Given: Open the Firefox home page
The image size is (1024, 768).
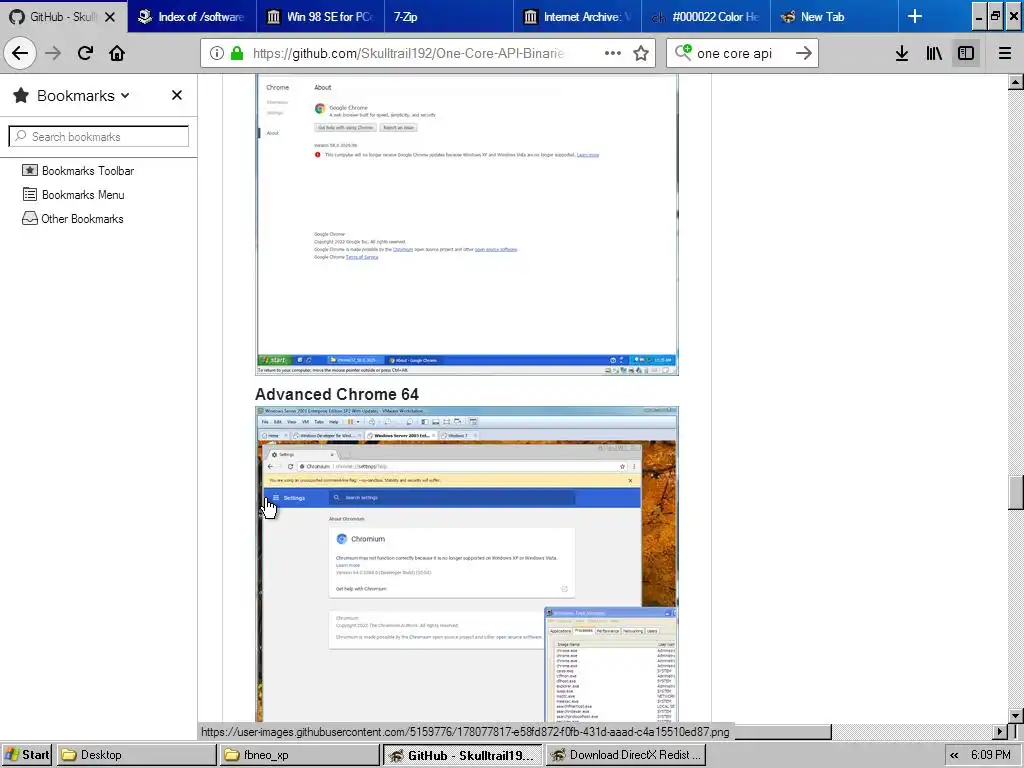Looking at the screenshot, I should coord(117,53).
